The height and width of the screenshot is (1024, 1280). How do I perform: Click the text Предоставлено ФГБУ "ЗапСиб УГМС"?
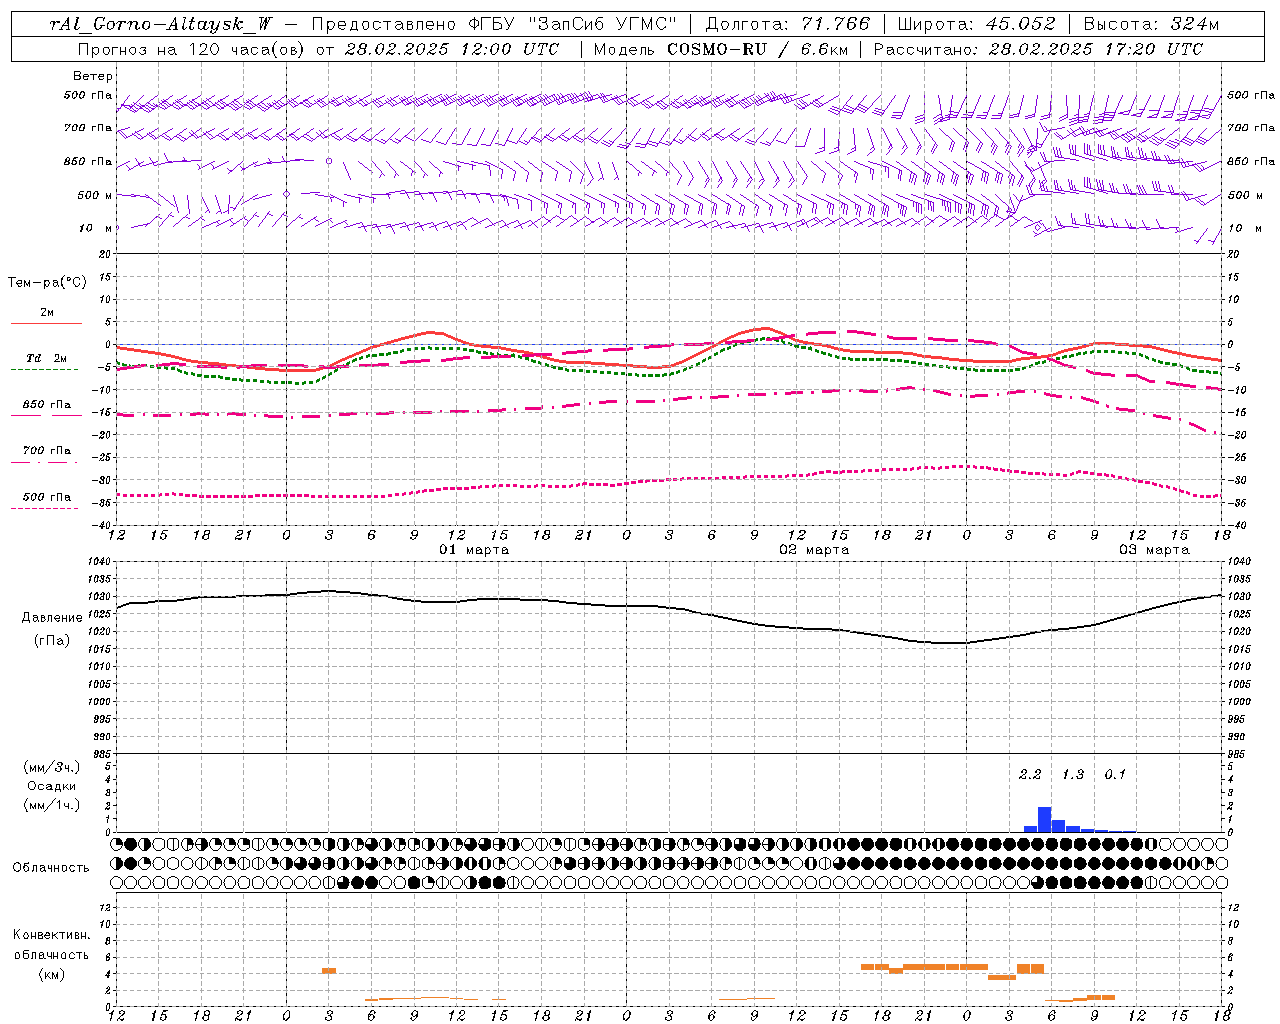tap(495, 24)
